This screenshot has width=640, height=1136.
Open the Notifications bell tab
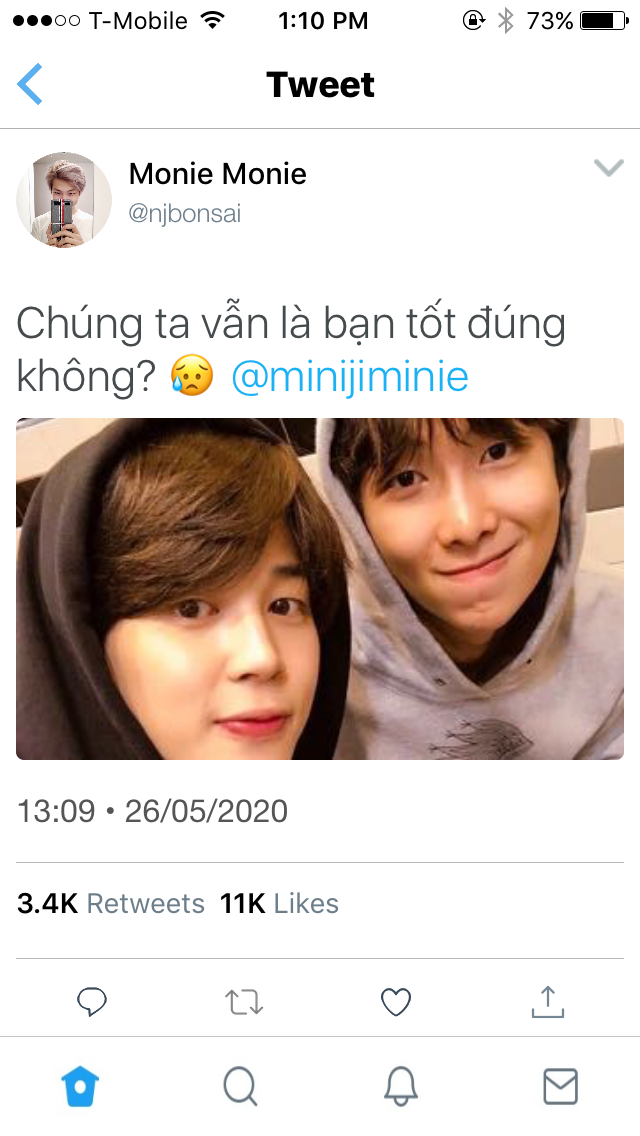(x=400, y=1087)
